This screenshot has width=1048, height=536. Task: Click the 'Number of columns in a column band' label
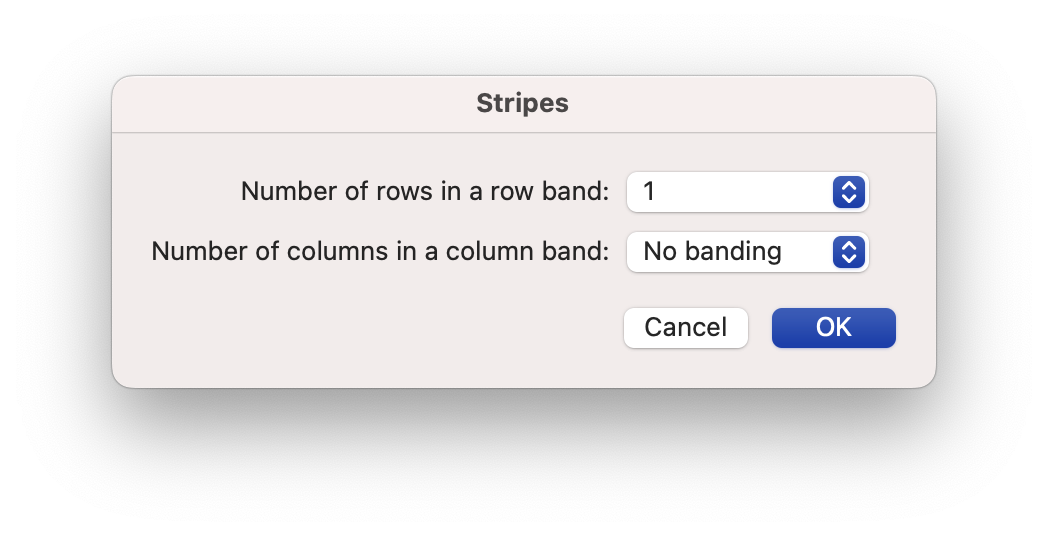tap(380, 252)
